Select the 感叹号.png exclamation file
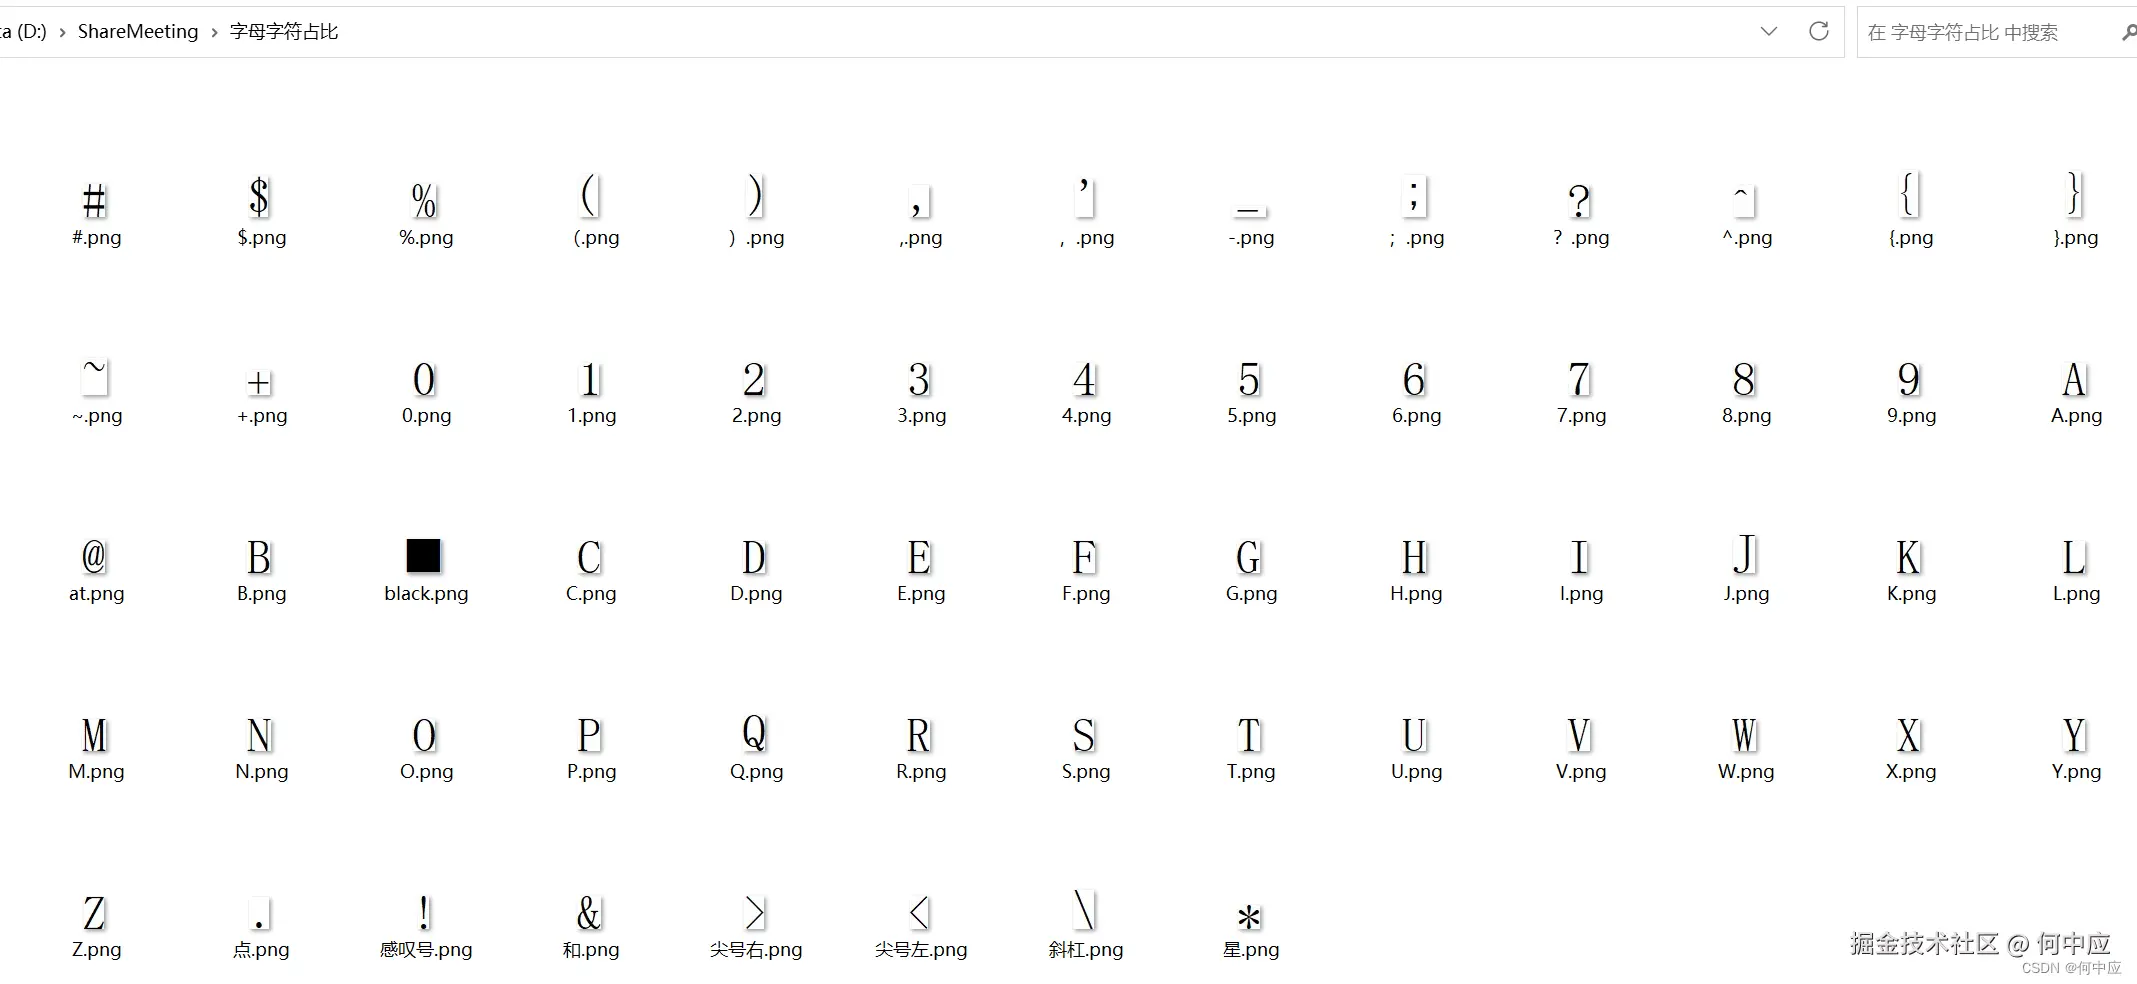 tap(425, 913)
